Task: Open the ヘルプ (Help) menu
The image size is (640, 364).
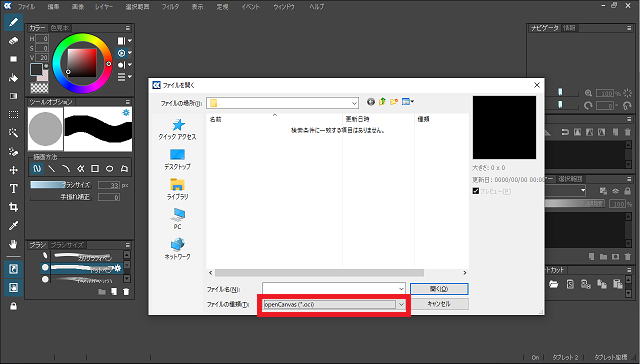Action: coord(316,7)
